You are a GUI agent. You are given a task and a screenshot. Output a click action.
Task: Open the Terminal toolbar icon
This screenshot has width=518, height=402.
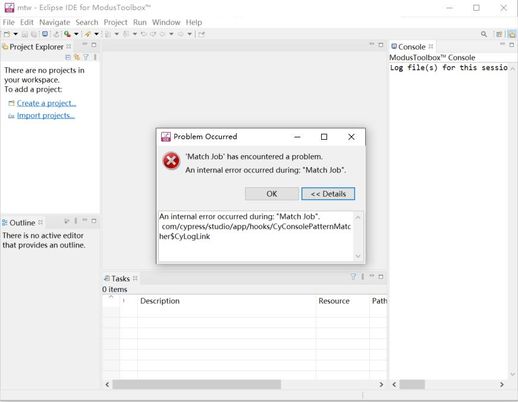coord(45,34)
